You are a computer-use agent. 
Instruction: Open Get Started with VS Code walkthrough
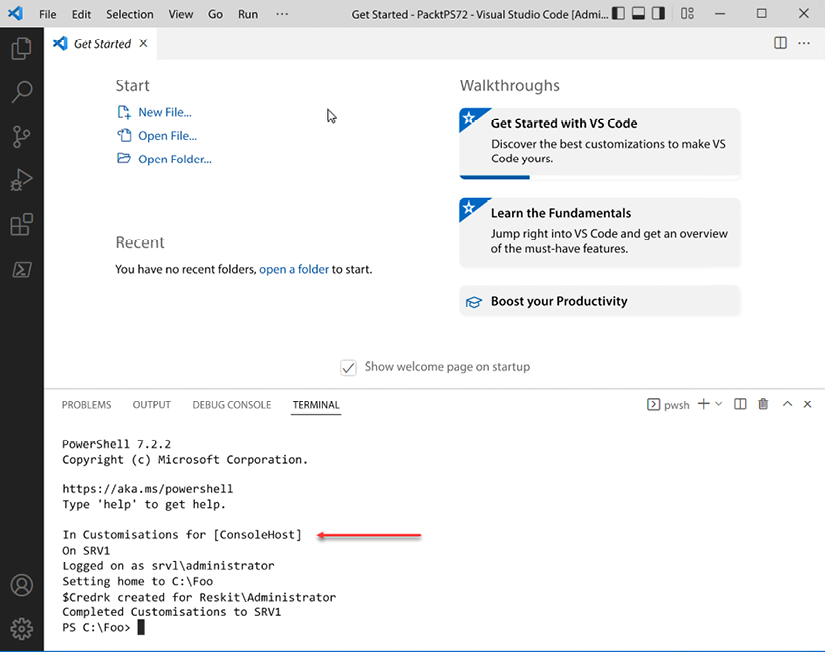[x=600, y=143]
